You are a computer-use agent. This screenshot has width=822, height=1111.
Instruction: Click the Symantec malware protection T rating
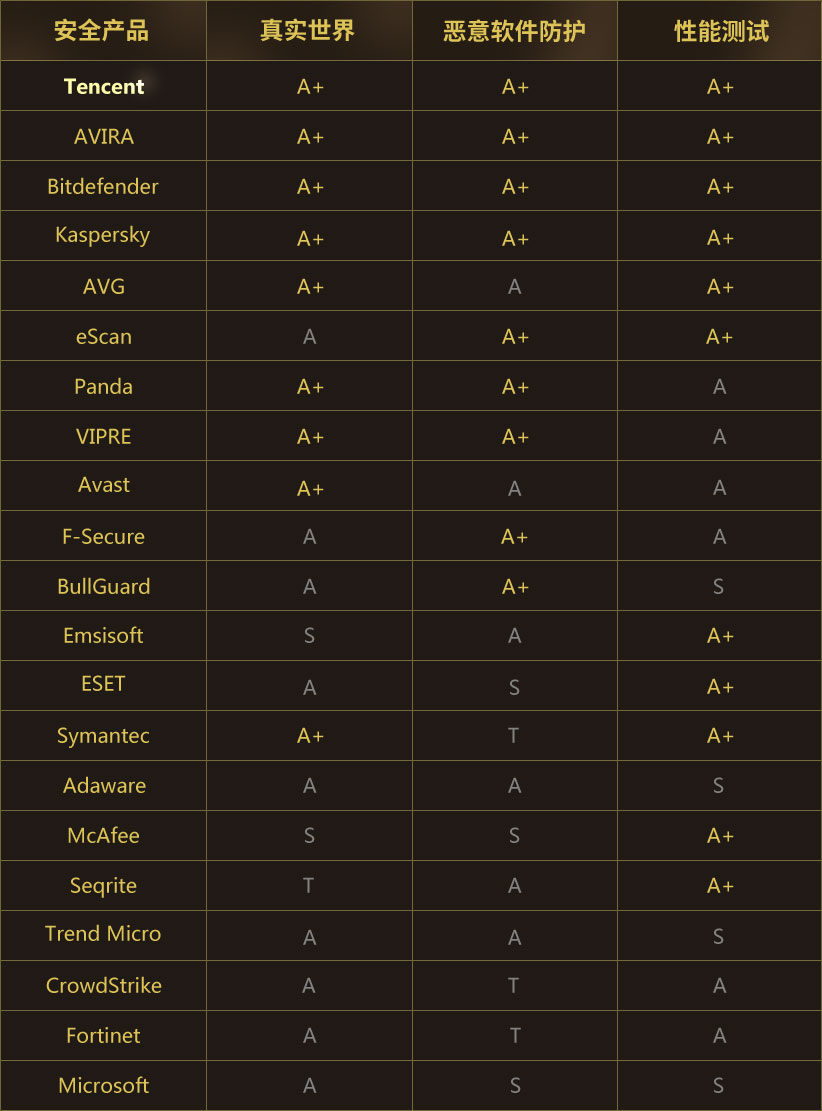[x=513, y=735]
